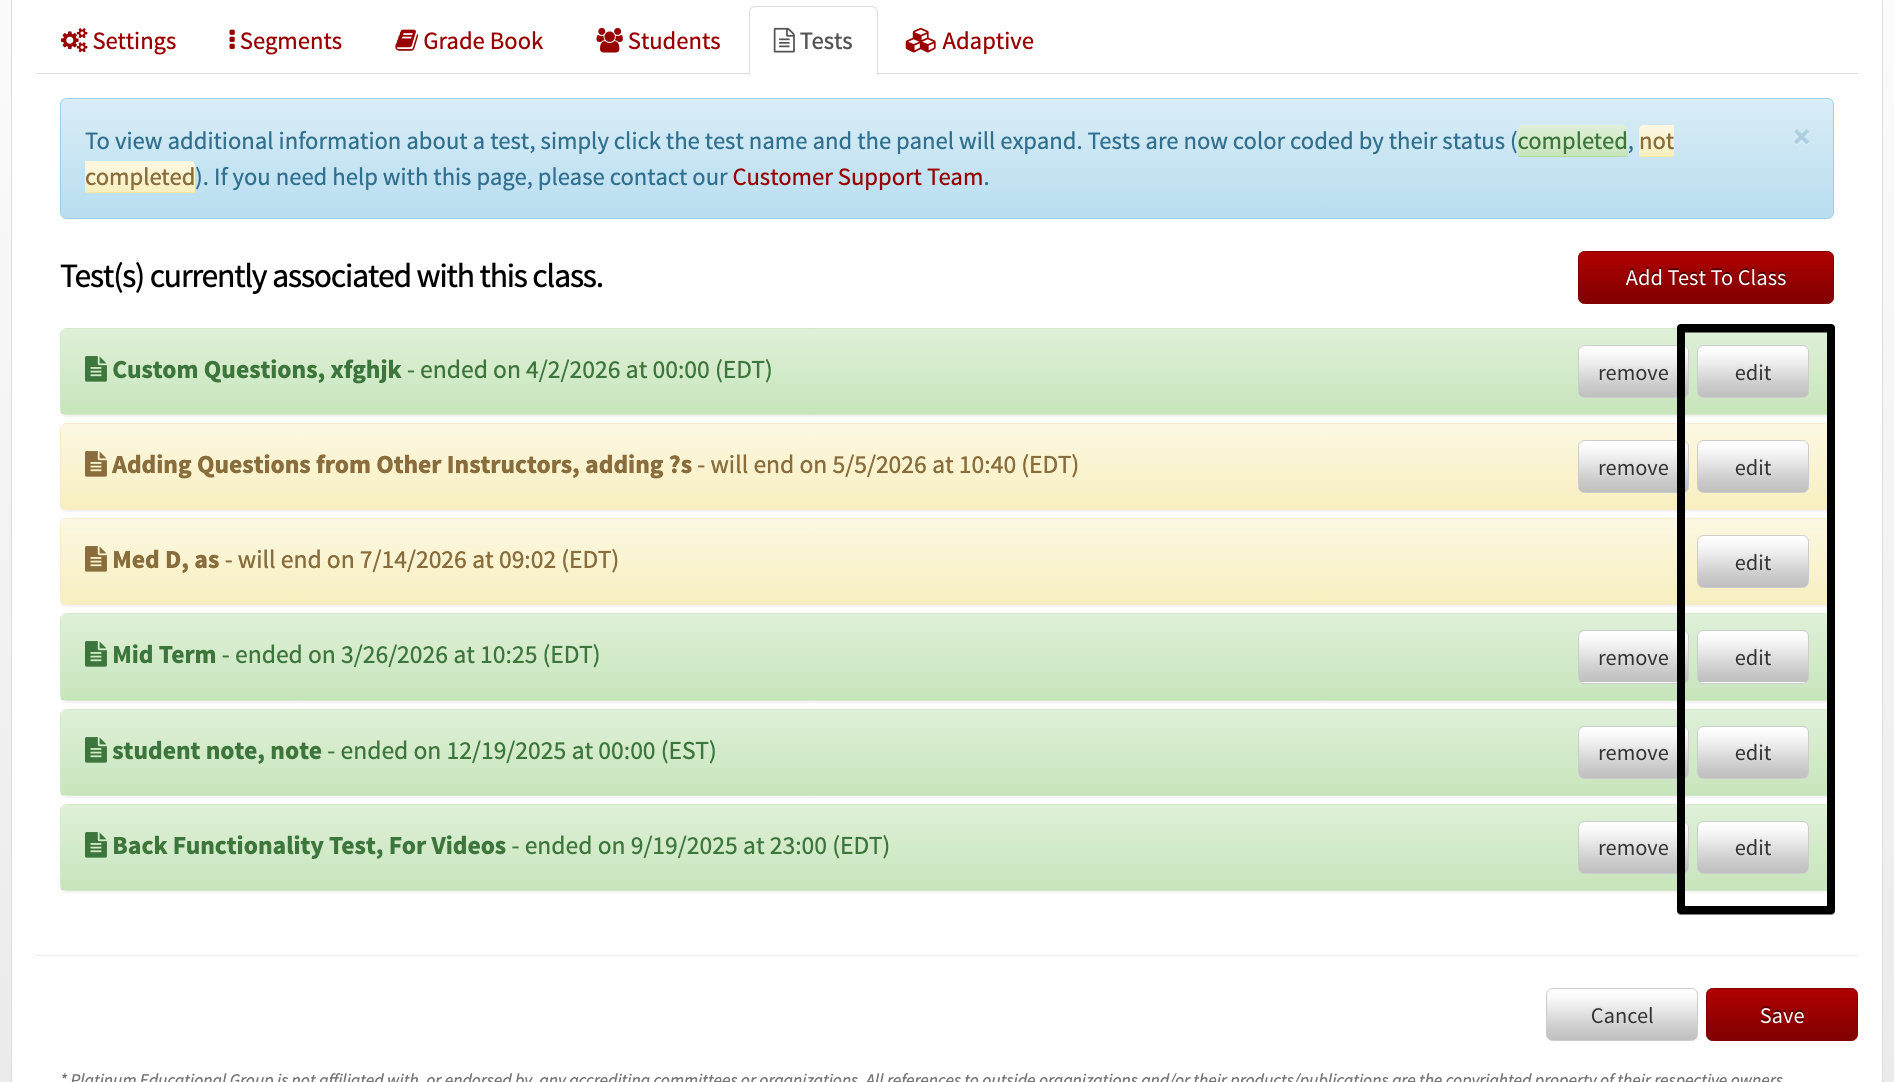The image size is (1894, 1082).
Task: Click the Students group icon
Action: [x=610, y=40]
